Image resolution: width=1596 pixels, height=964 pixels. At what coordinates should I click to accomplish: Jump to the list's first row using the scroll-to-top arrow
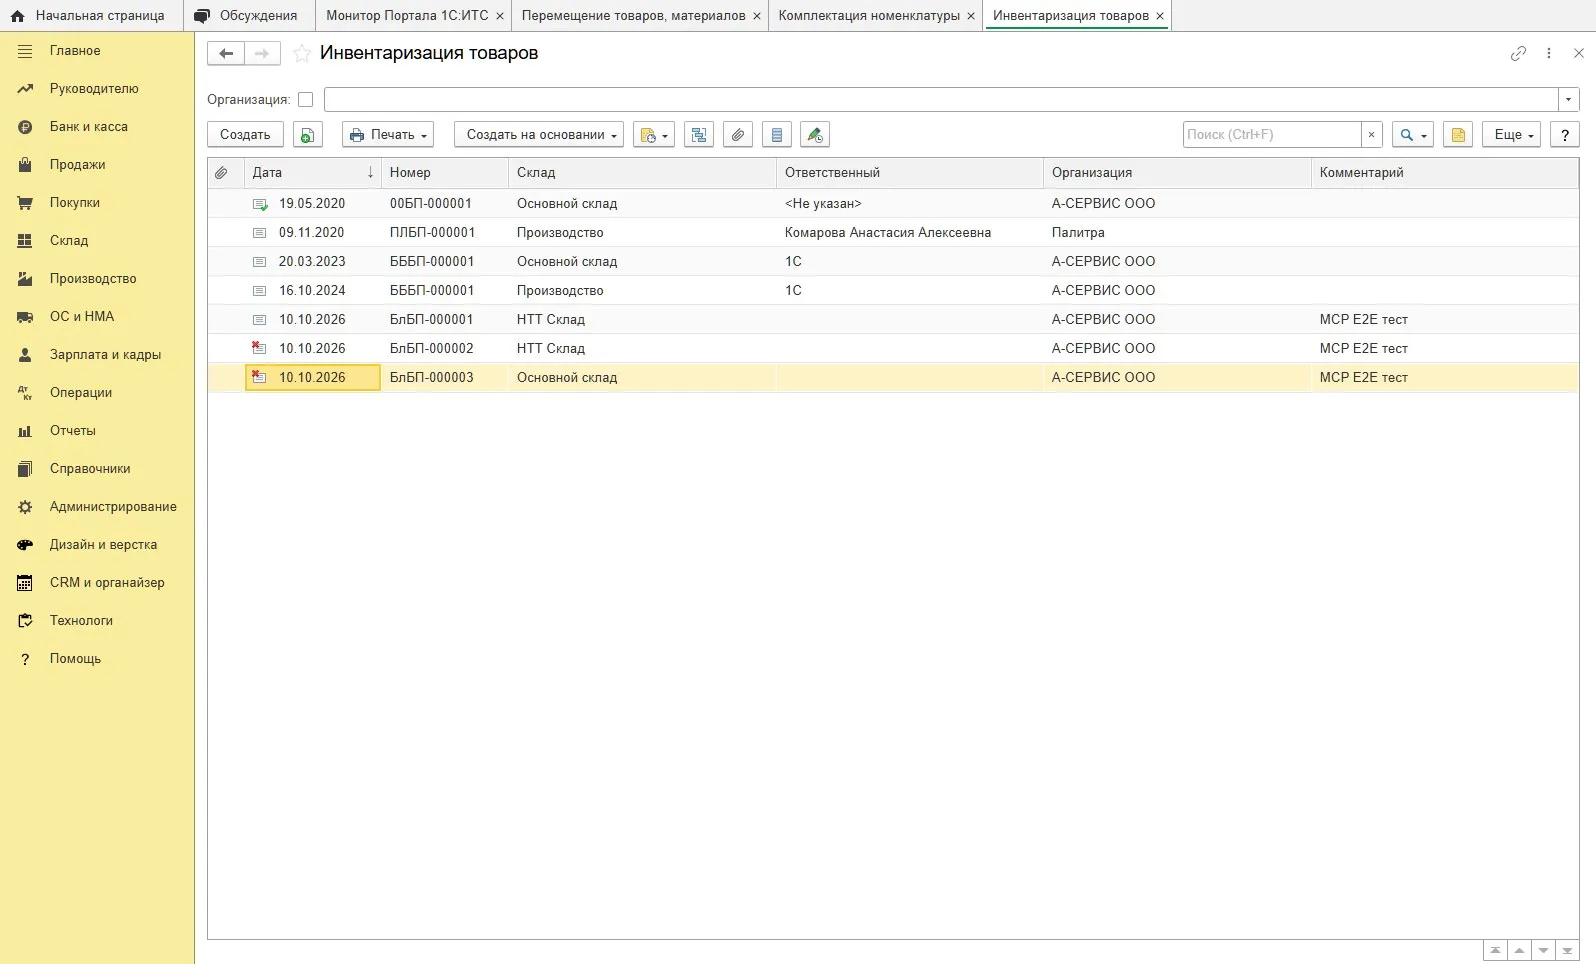(1495, 950)
